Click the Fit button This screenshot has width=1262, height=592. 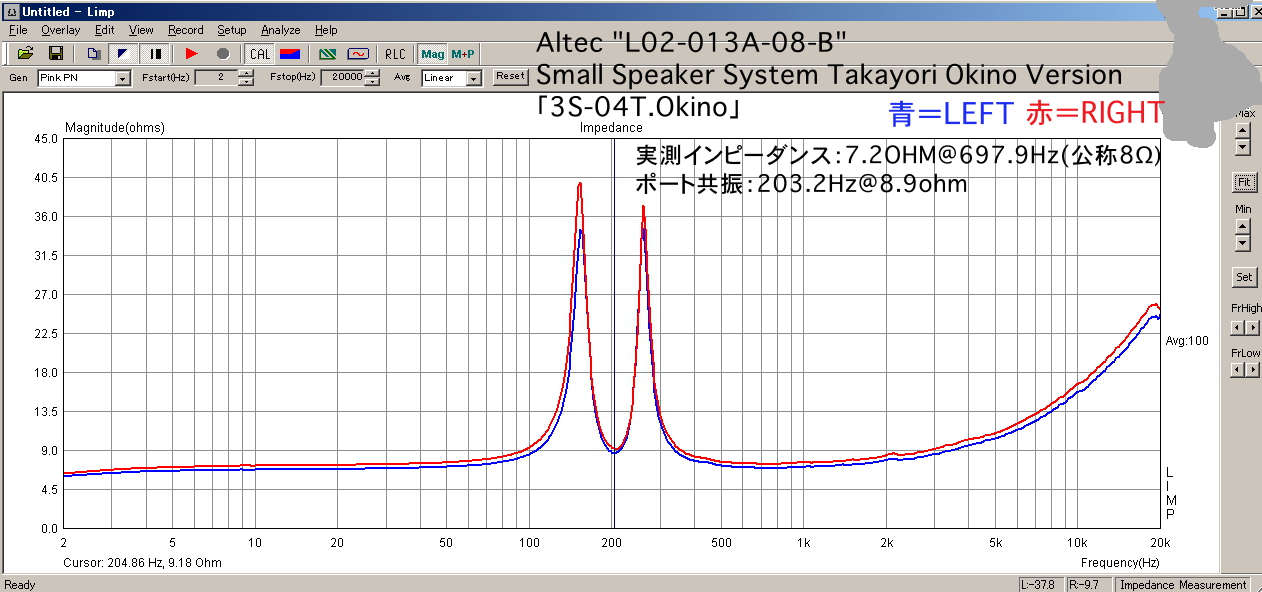[1244, 183]
